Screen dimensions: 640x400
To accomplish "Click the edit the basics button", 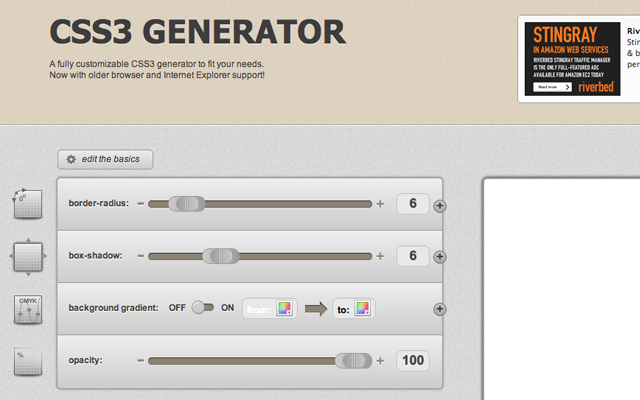I will 105,159.
